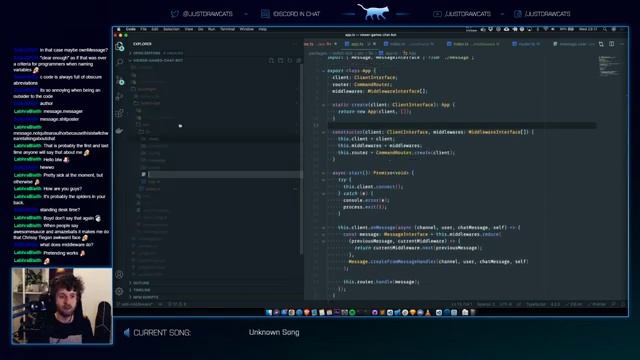The image size is (640, 360).
Task: Open the Run and Debug view icon
Action: tap(120, 96)
